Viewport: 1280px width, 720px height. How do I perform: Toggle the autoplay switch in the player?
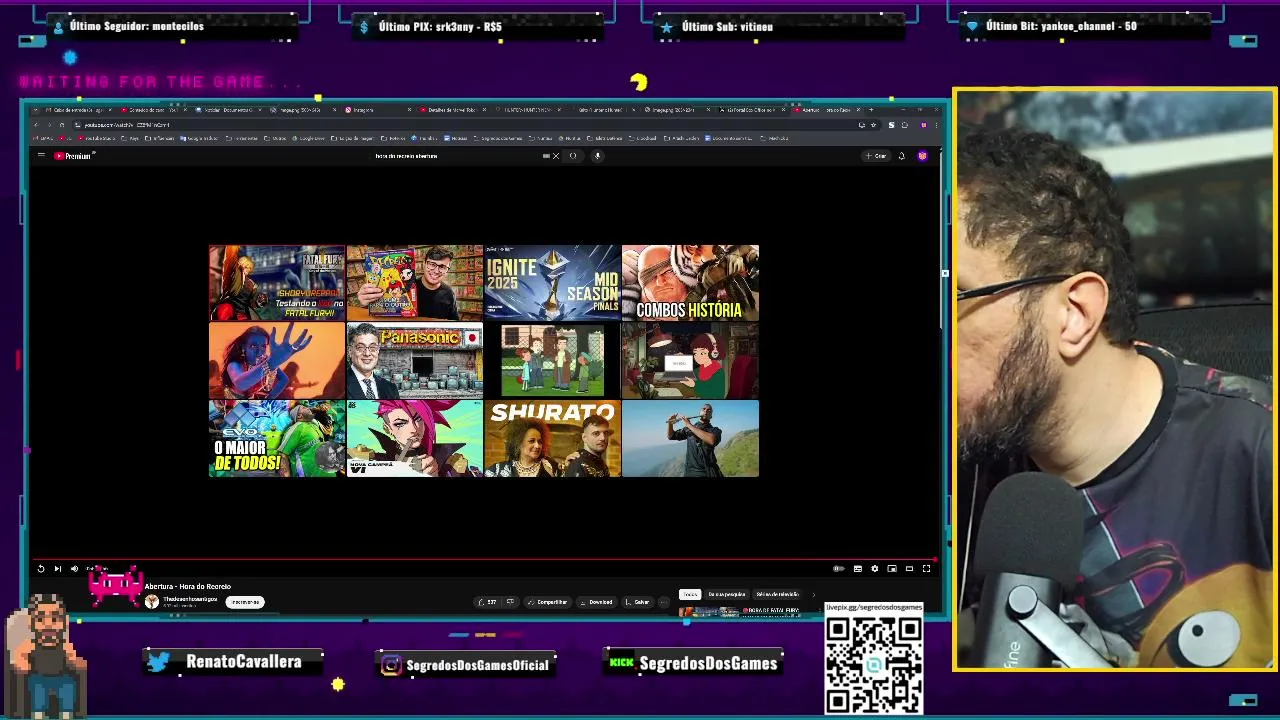839,568
